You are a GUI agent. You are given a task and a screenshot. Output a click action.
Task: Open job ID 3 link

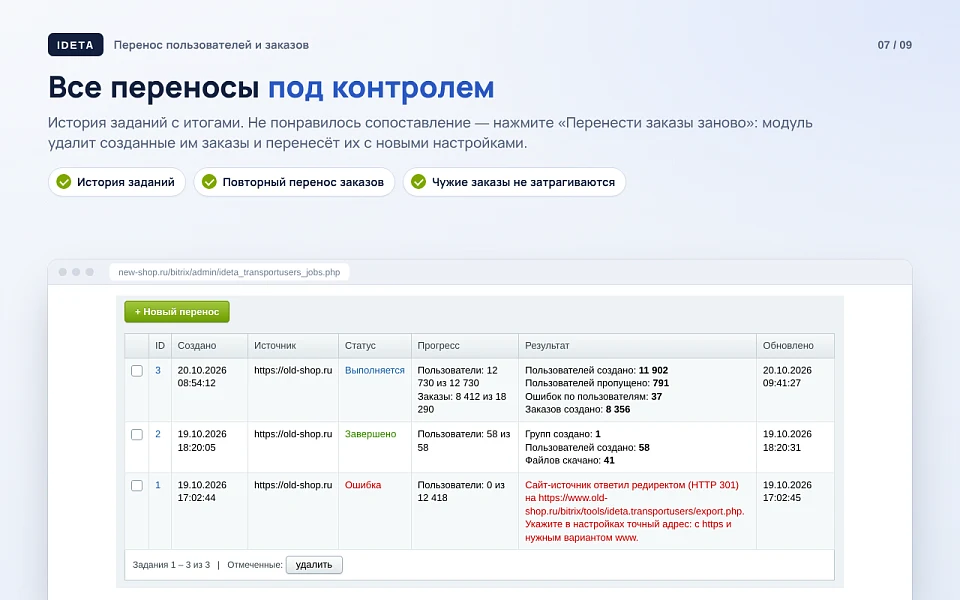[158, 370]
